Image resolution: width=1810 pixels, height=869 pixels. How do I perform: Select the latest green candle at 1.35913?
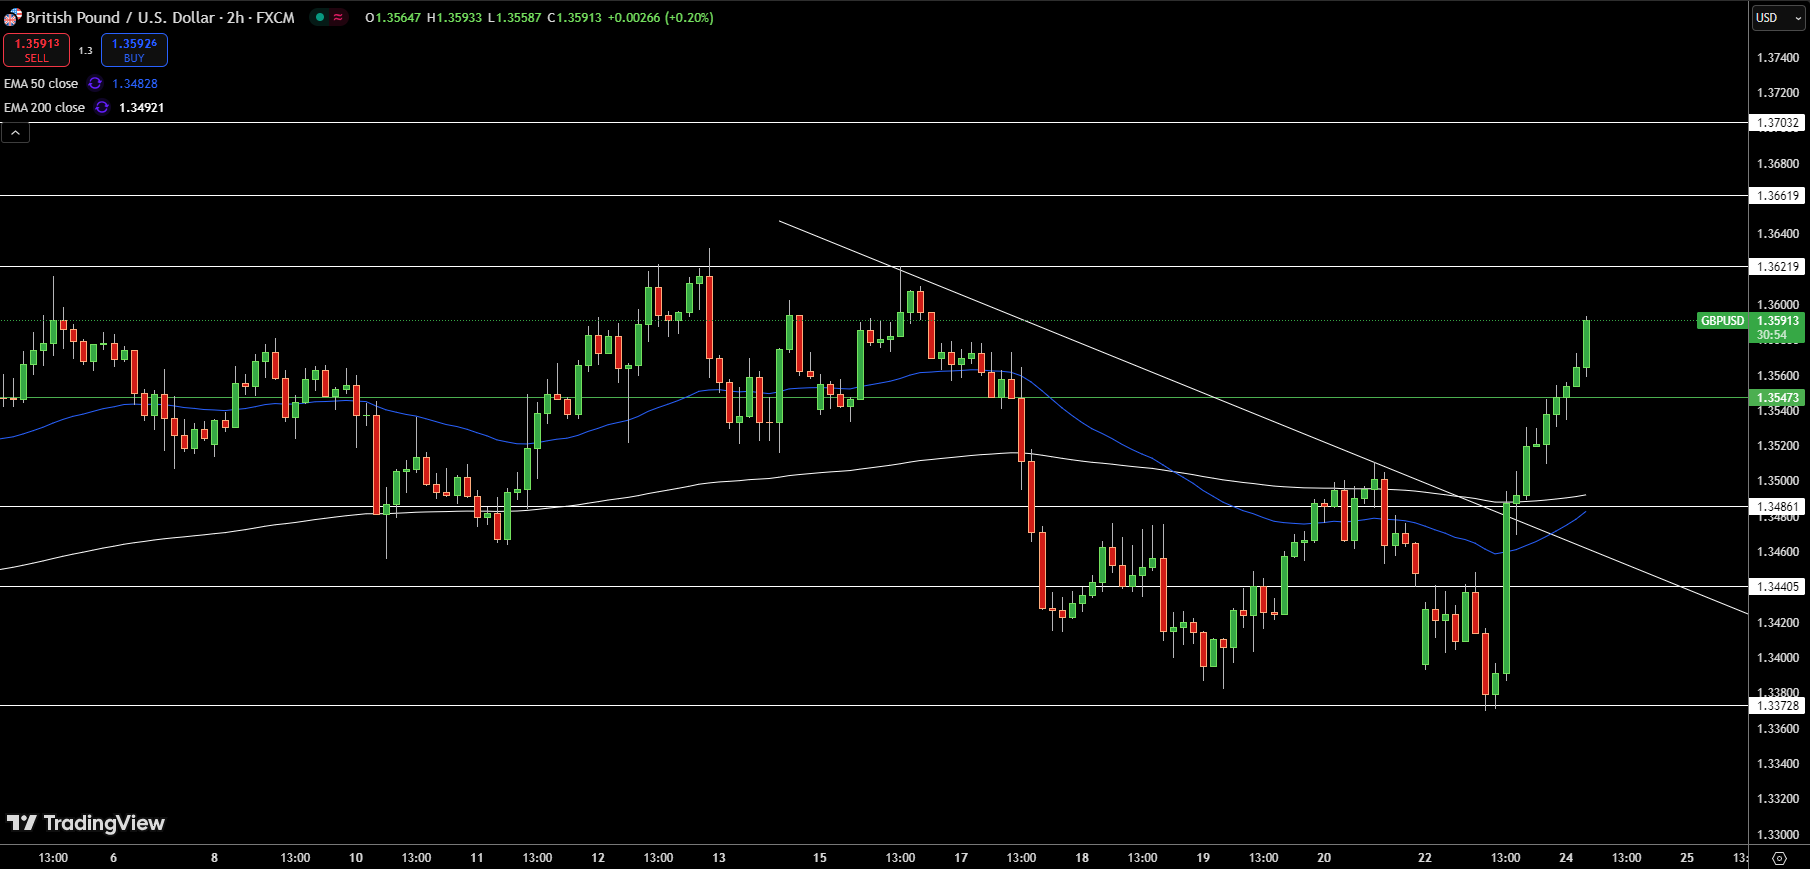[x=1587, y=344]
